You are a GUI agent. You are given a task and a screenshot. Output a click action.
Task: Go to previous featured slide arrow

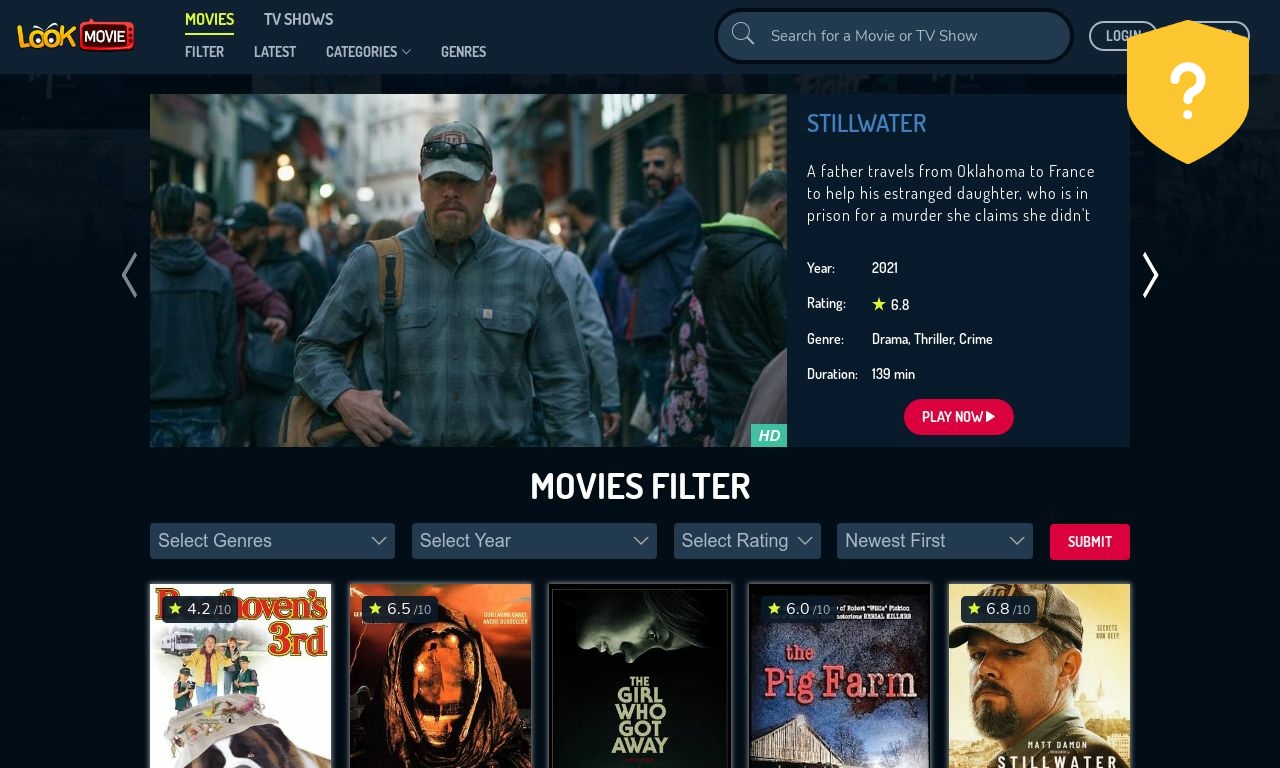click(129, 275)
